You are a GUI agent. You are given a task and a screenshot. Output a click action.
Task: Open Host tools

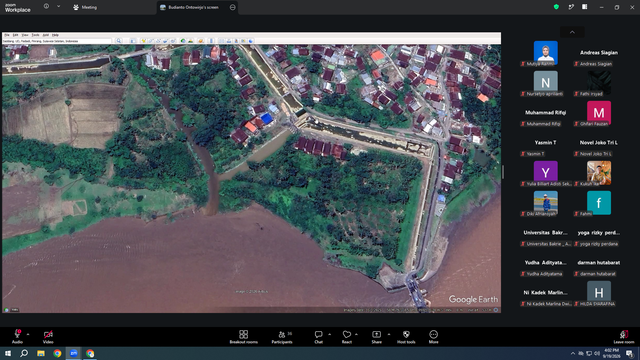click(x=406, y=337)
